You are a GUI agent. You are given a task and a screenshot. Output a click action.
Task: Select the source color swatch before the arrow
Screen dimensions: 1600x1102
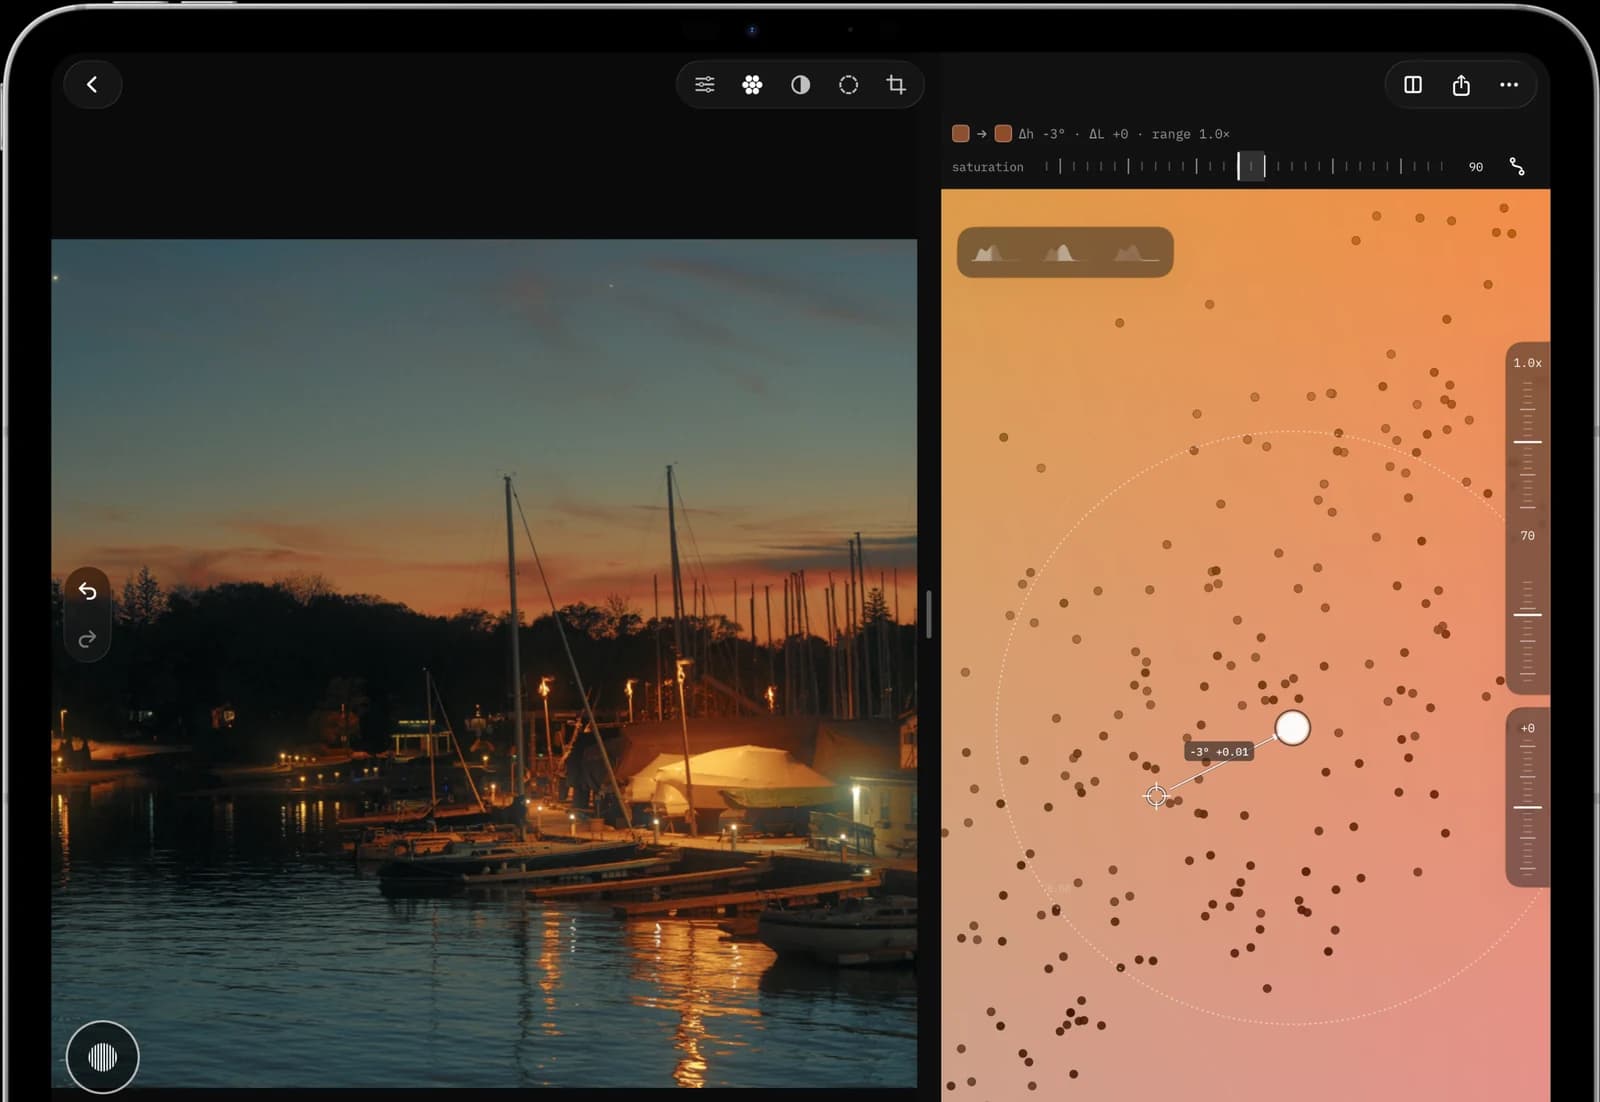pos(961,134)
